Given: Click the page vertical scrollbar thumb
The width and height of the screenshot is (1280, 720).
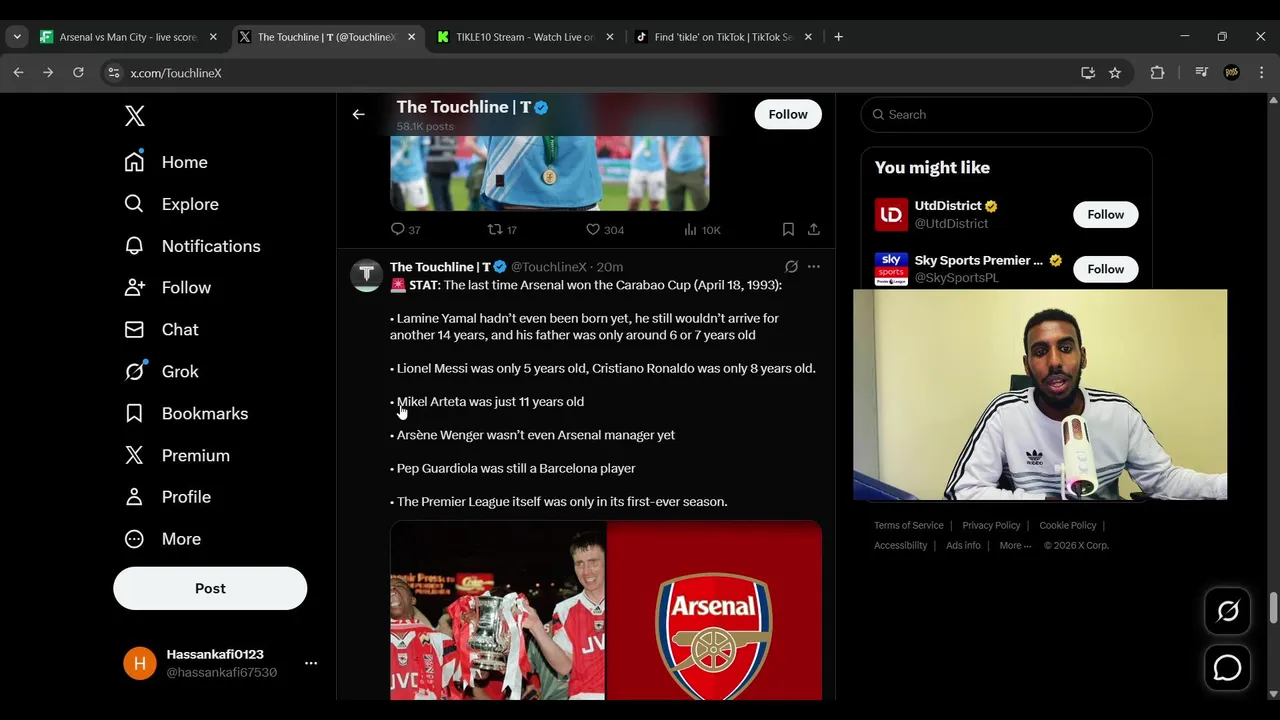Looking at the screenshot, I should 1273,607.
